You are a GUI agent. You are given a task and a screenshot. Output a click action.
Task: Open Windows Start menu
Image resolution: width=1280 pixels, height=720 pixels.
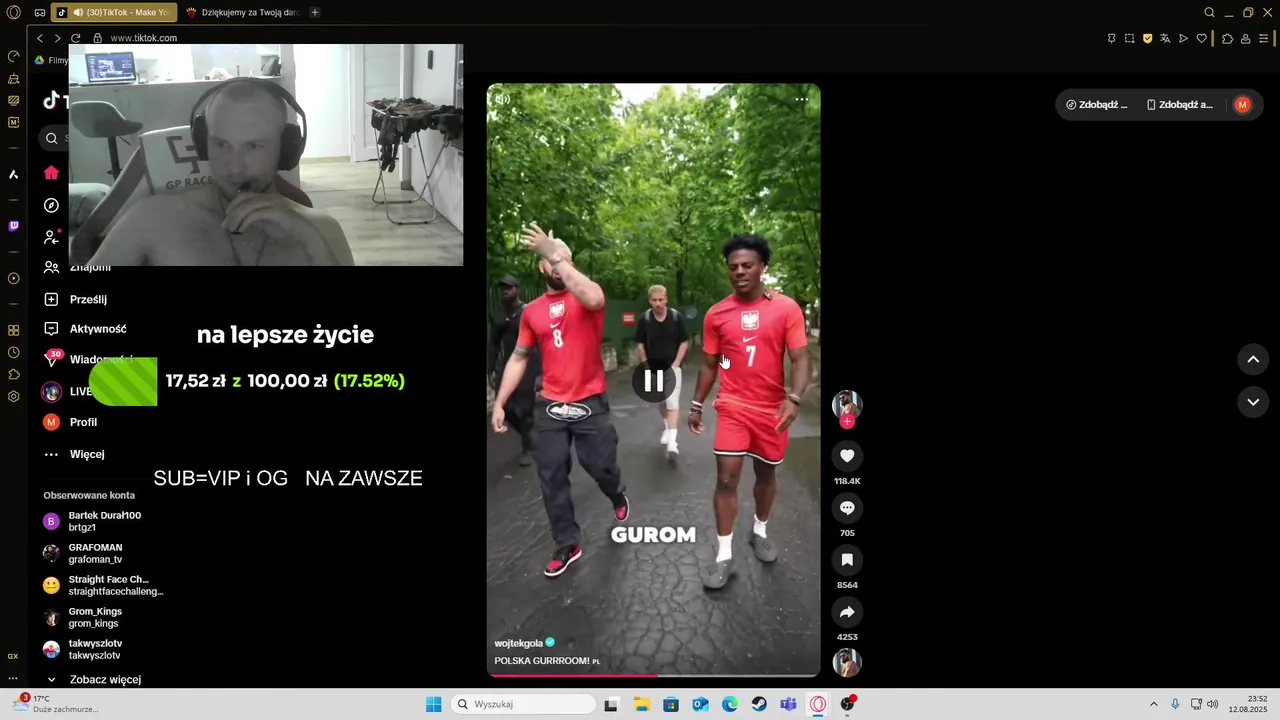[x=433, y=704]
